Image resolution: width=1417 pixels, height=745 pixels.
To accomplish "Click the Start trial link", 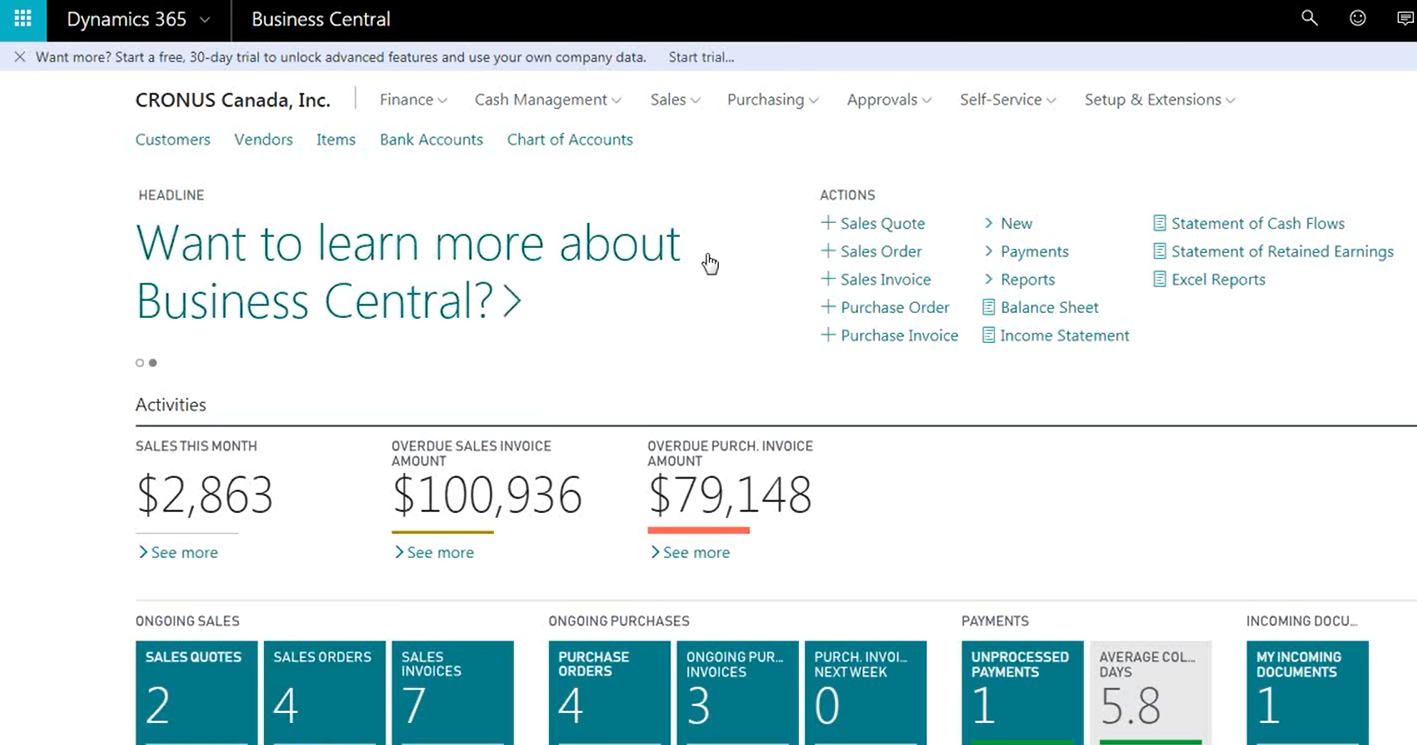I will pyautogui.click(x=701, y=57).
